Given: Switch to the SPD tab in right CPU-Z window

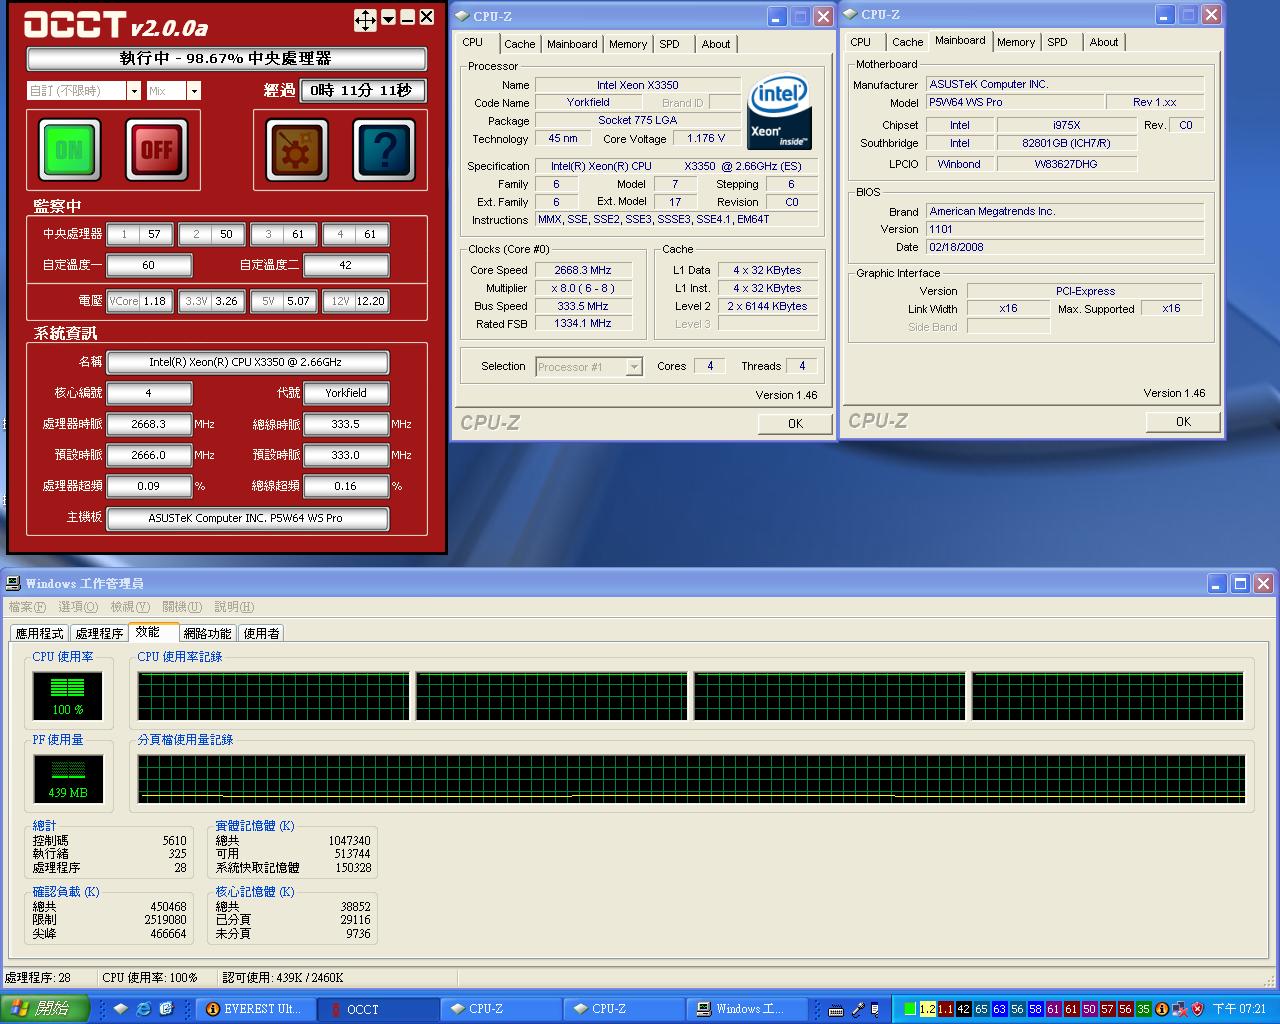Looking at the screenshot, I should pos(1057,42).
